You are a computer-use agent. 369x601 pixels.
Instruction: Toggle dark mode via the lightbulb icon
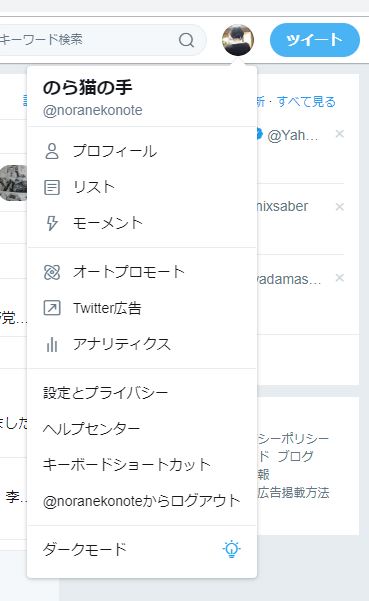(x=231, y=549)
